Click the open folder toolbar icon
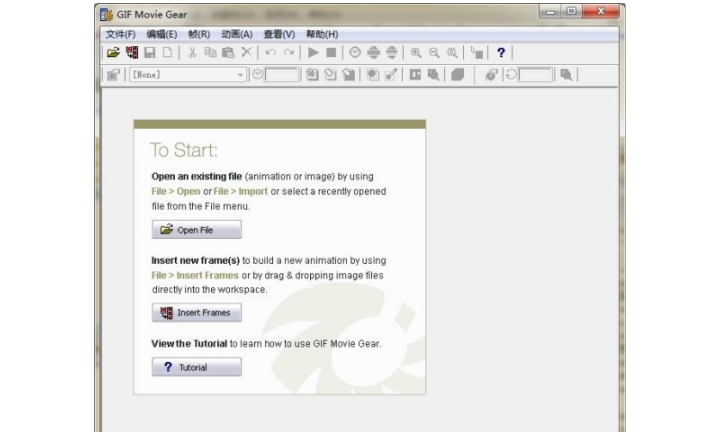The height and width of the screenshot is (432, 720). pyautogui.click(x=113, y=52)
